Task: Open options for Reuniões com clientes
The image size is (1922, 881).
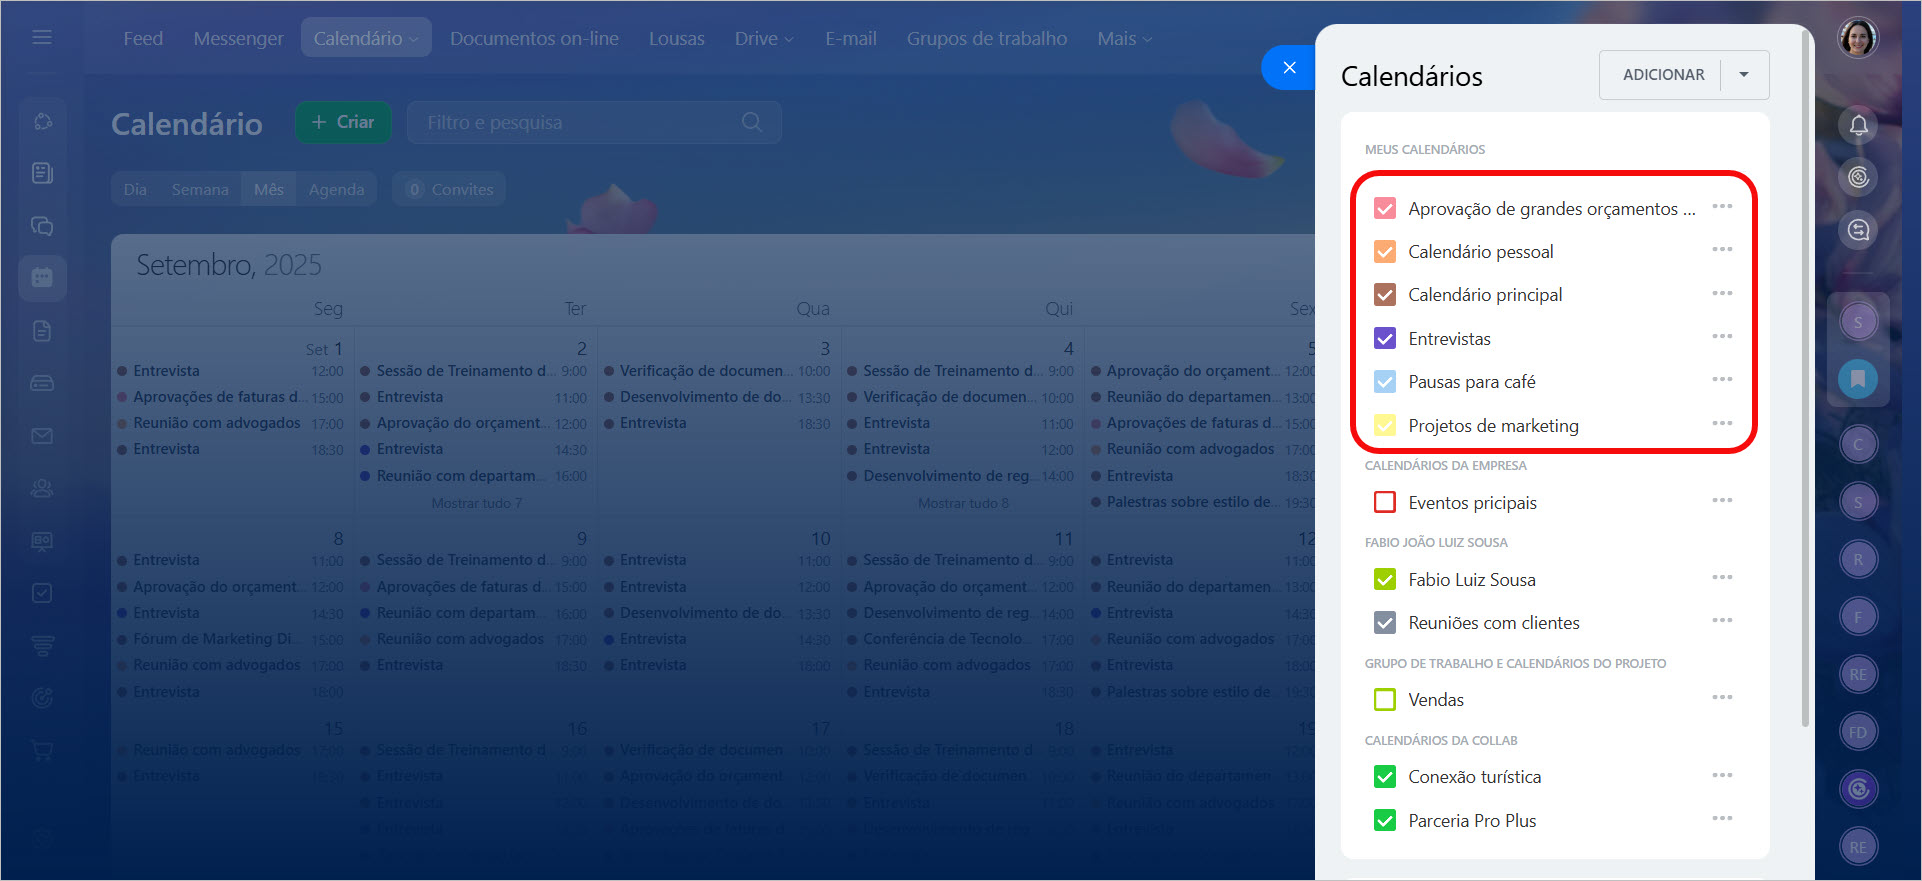Action: (x=1721, y=621)
